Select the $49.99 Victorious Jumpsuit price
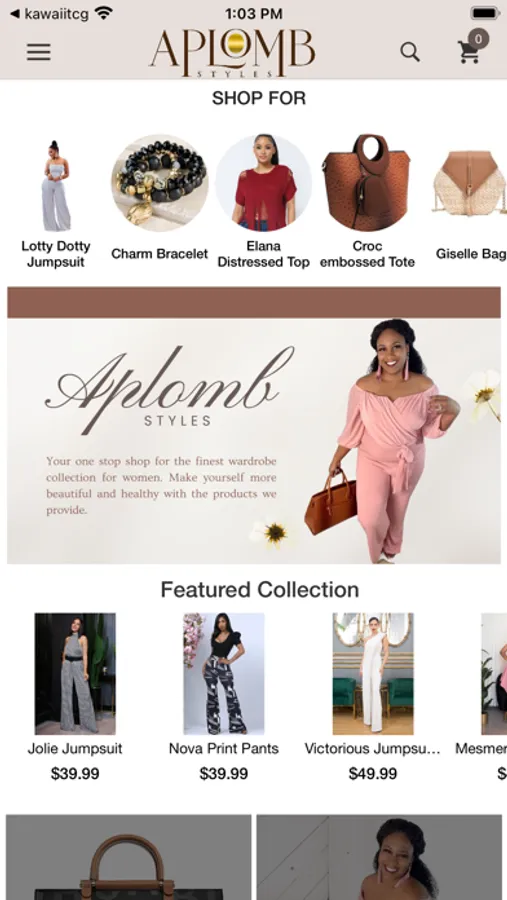507x900 pixels. point(373,774)
